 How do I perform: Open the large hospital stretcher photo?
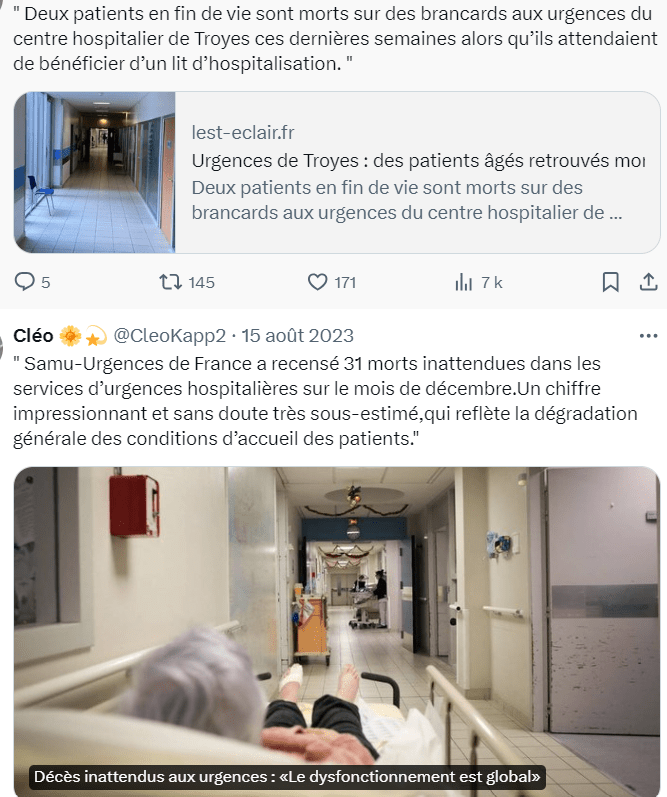click(x=337, y=631)
